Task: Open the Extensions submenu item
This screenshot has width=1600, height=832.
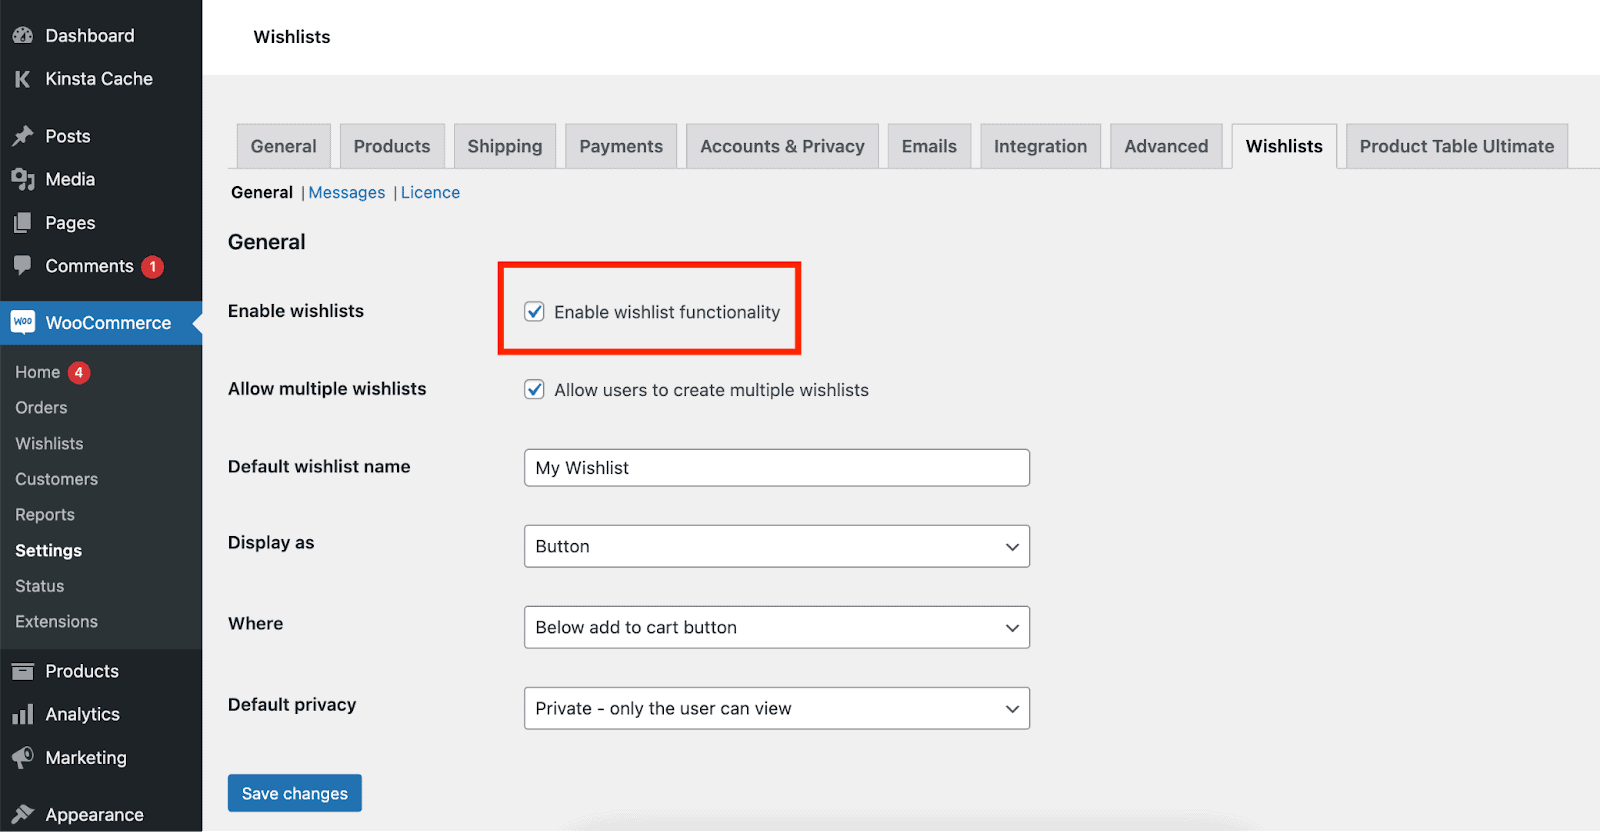Action: point(56,622)
